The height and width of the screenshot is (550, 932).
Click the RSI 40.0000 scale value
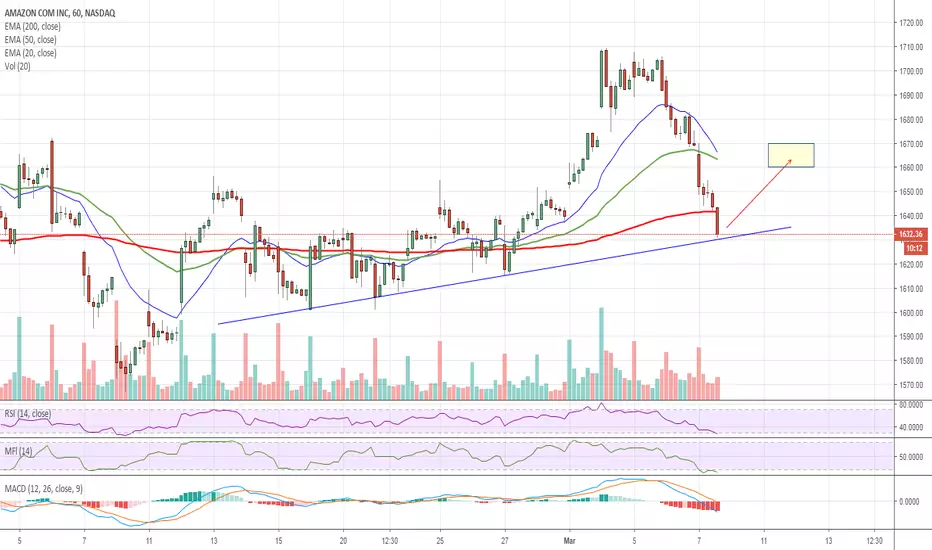tap(911, 427)
